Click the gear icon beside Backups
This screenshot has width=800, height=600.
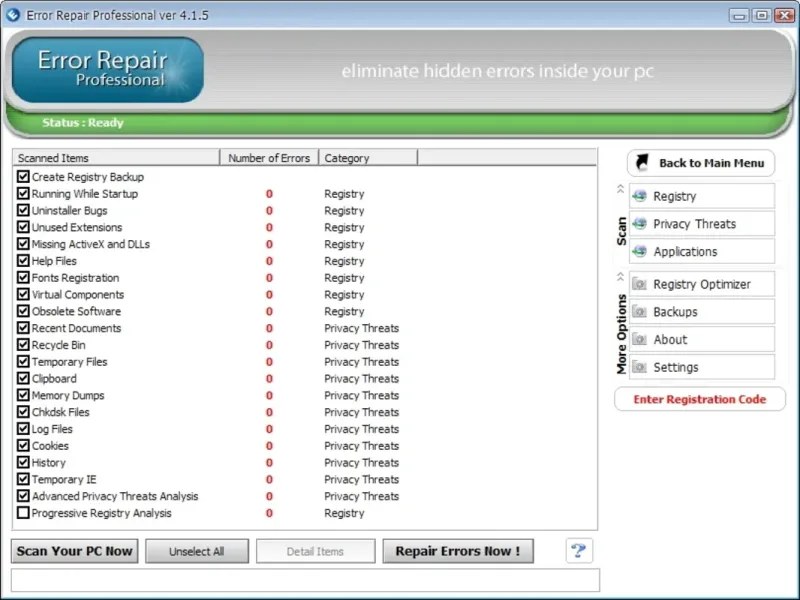click(639, 311)
